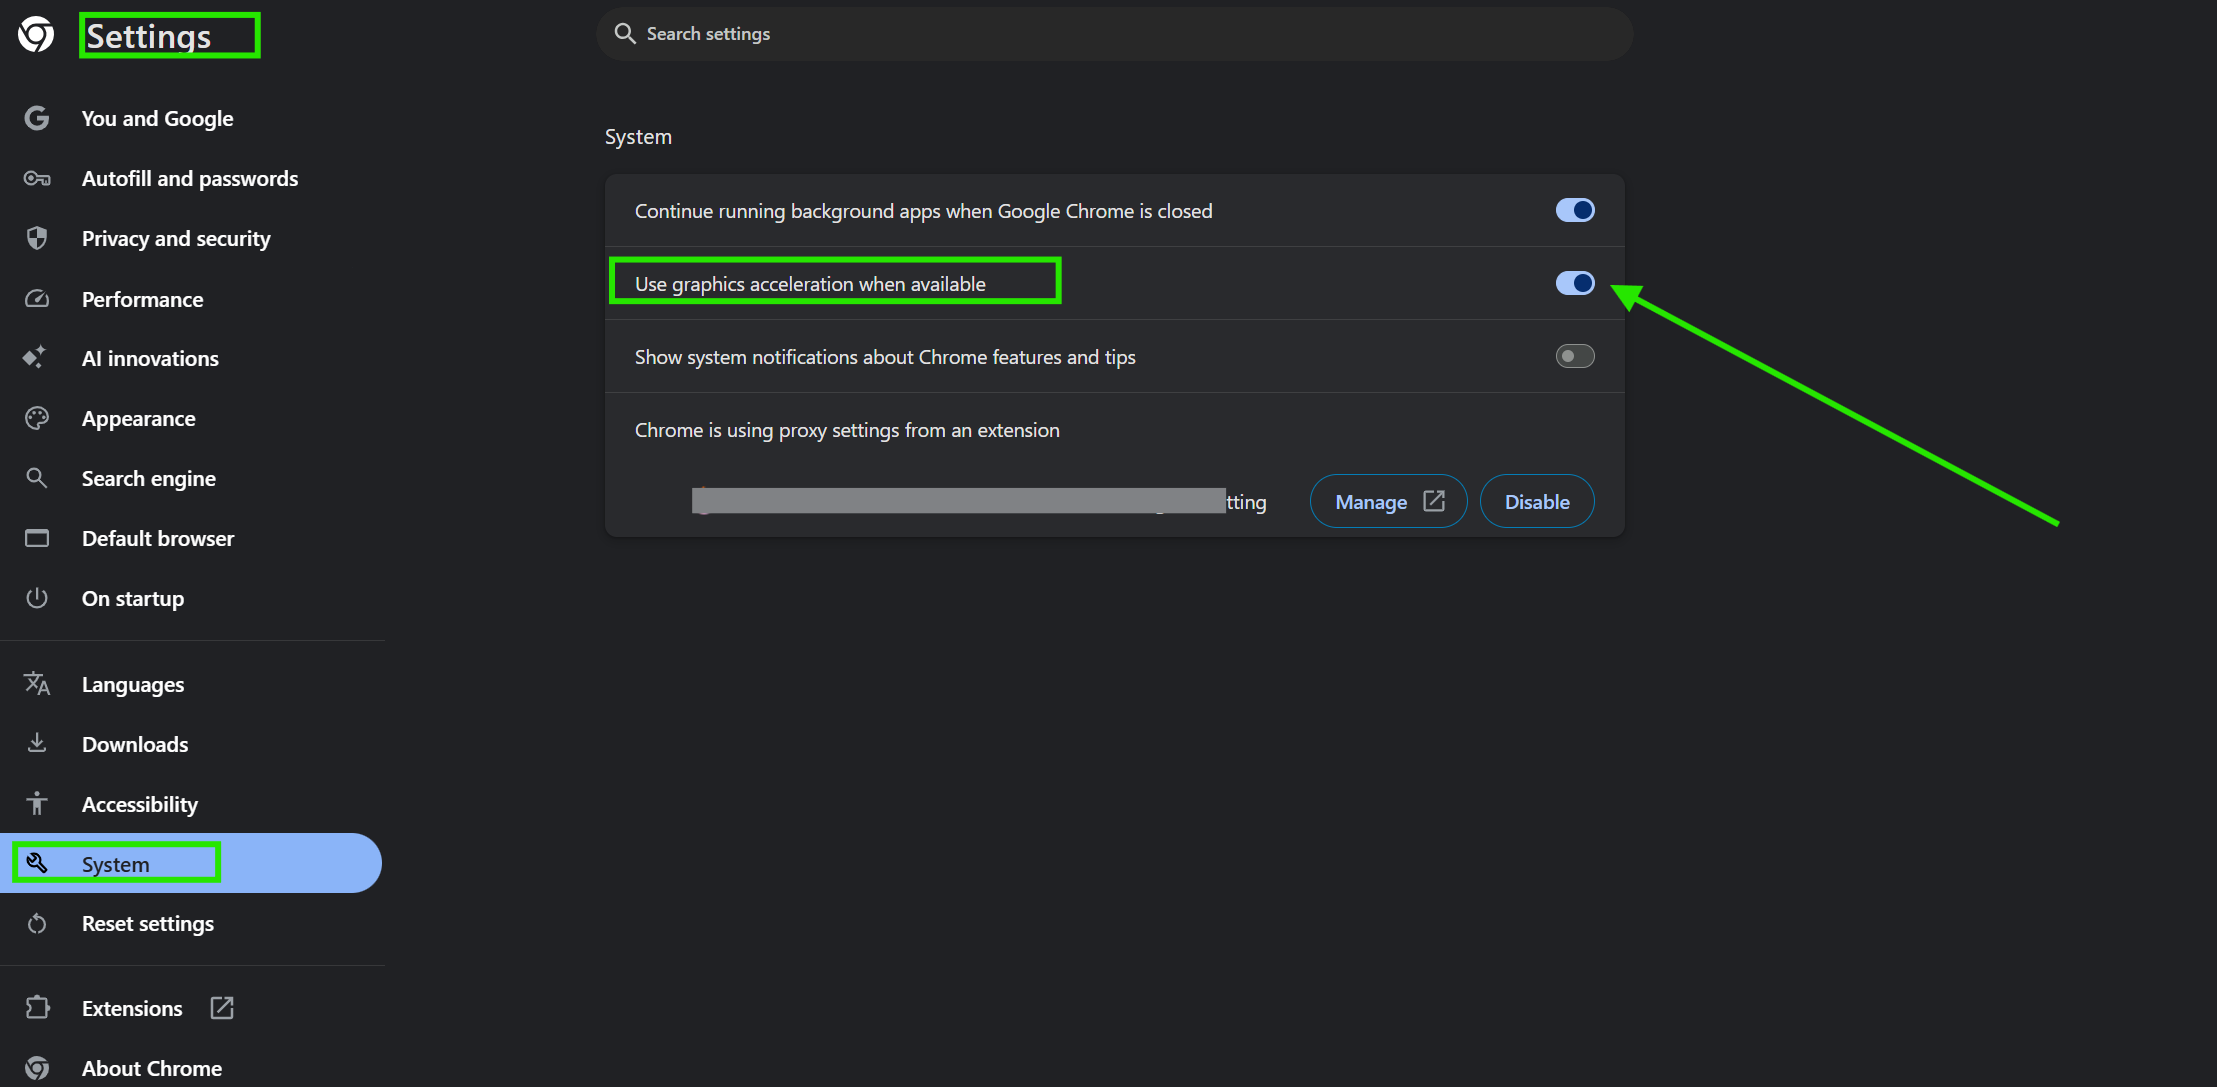Click the sparkle AI innovations icon
Screen dimensions: 2217x1087
point(35,357)
